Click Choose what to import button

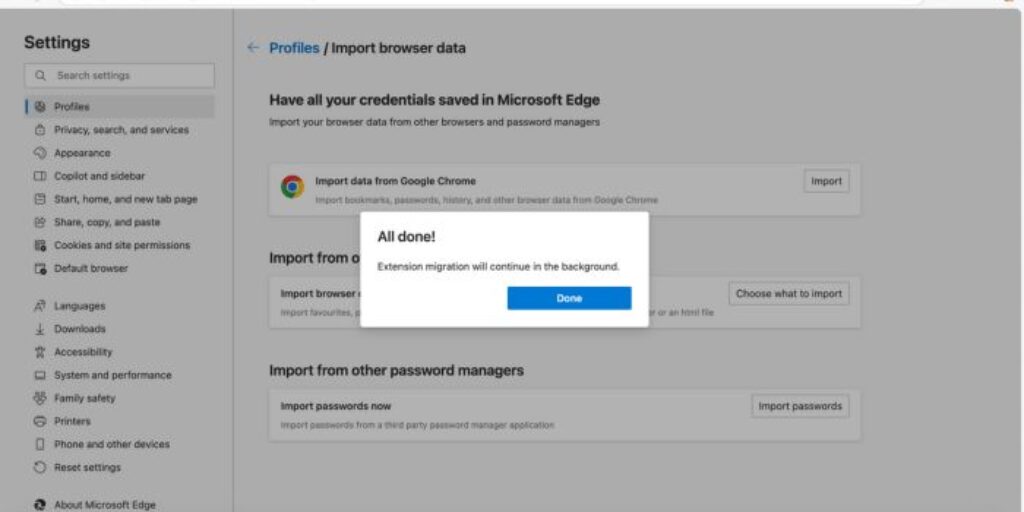coord(789,294)
